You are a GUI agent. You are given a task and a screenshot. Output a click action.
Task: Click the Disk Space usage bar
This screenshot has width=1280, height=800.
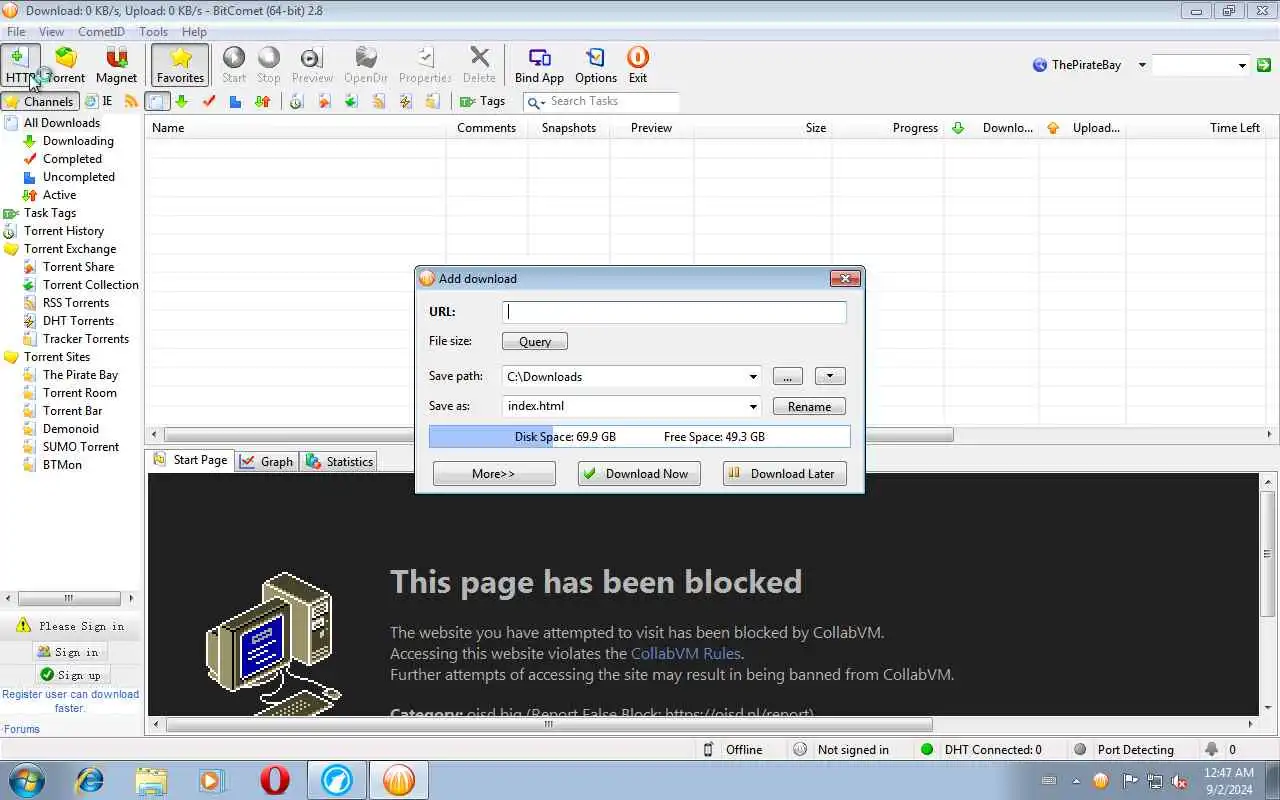639,437
